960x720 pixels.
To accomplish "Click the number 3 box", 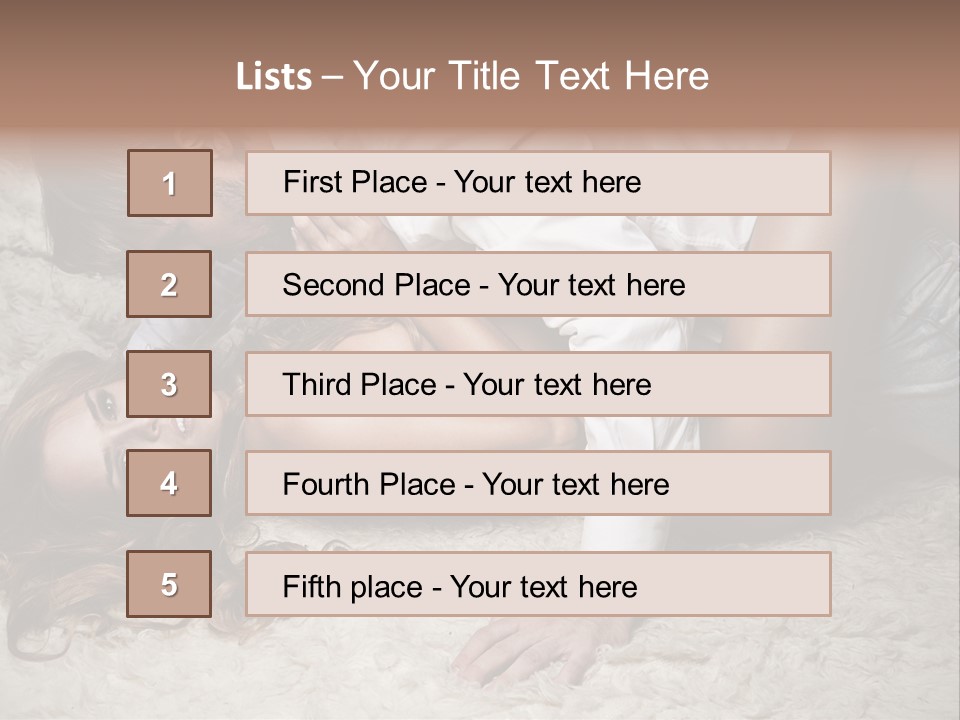I will [x=169, y=384].
